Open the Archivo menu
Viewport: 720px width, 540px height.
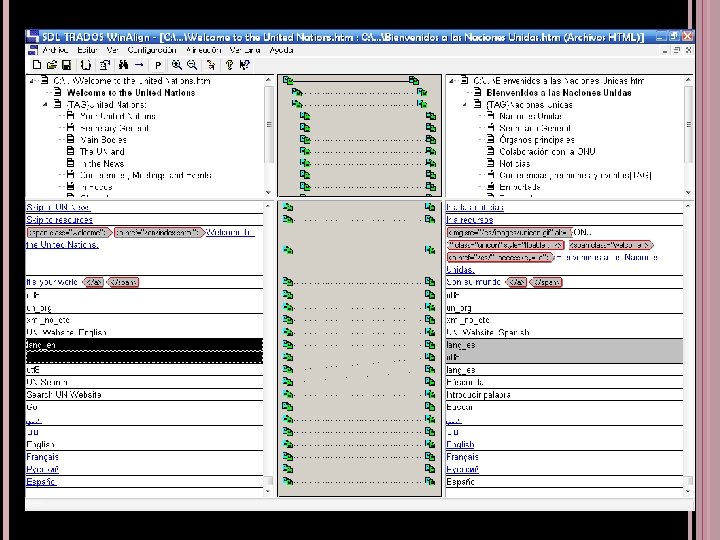pos(55,50)
